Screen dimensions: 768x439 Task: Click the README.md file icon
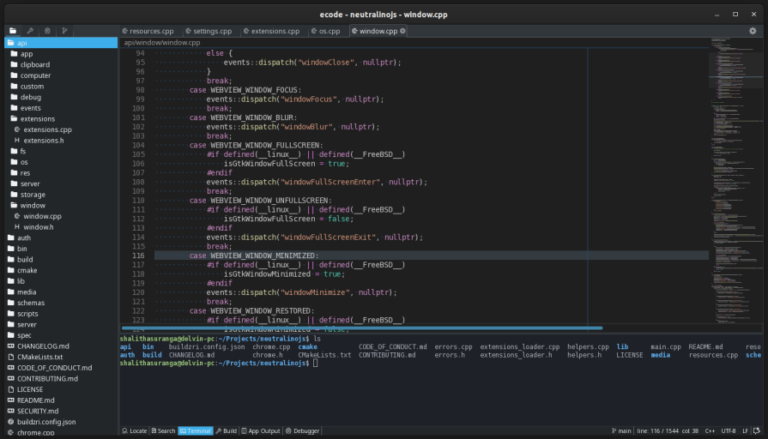coord(11,400)
